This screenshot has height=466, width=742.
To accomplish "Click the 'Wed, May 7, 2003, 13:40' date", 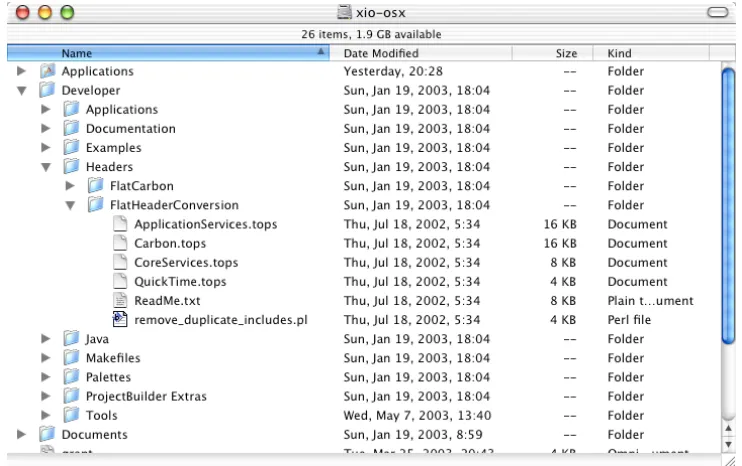I will tap(417, 415).
